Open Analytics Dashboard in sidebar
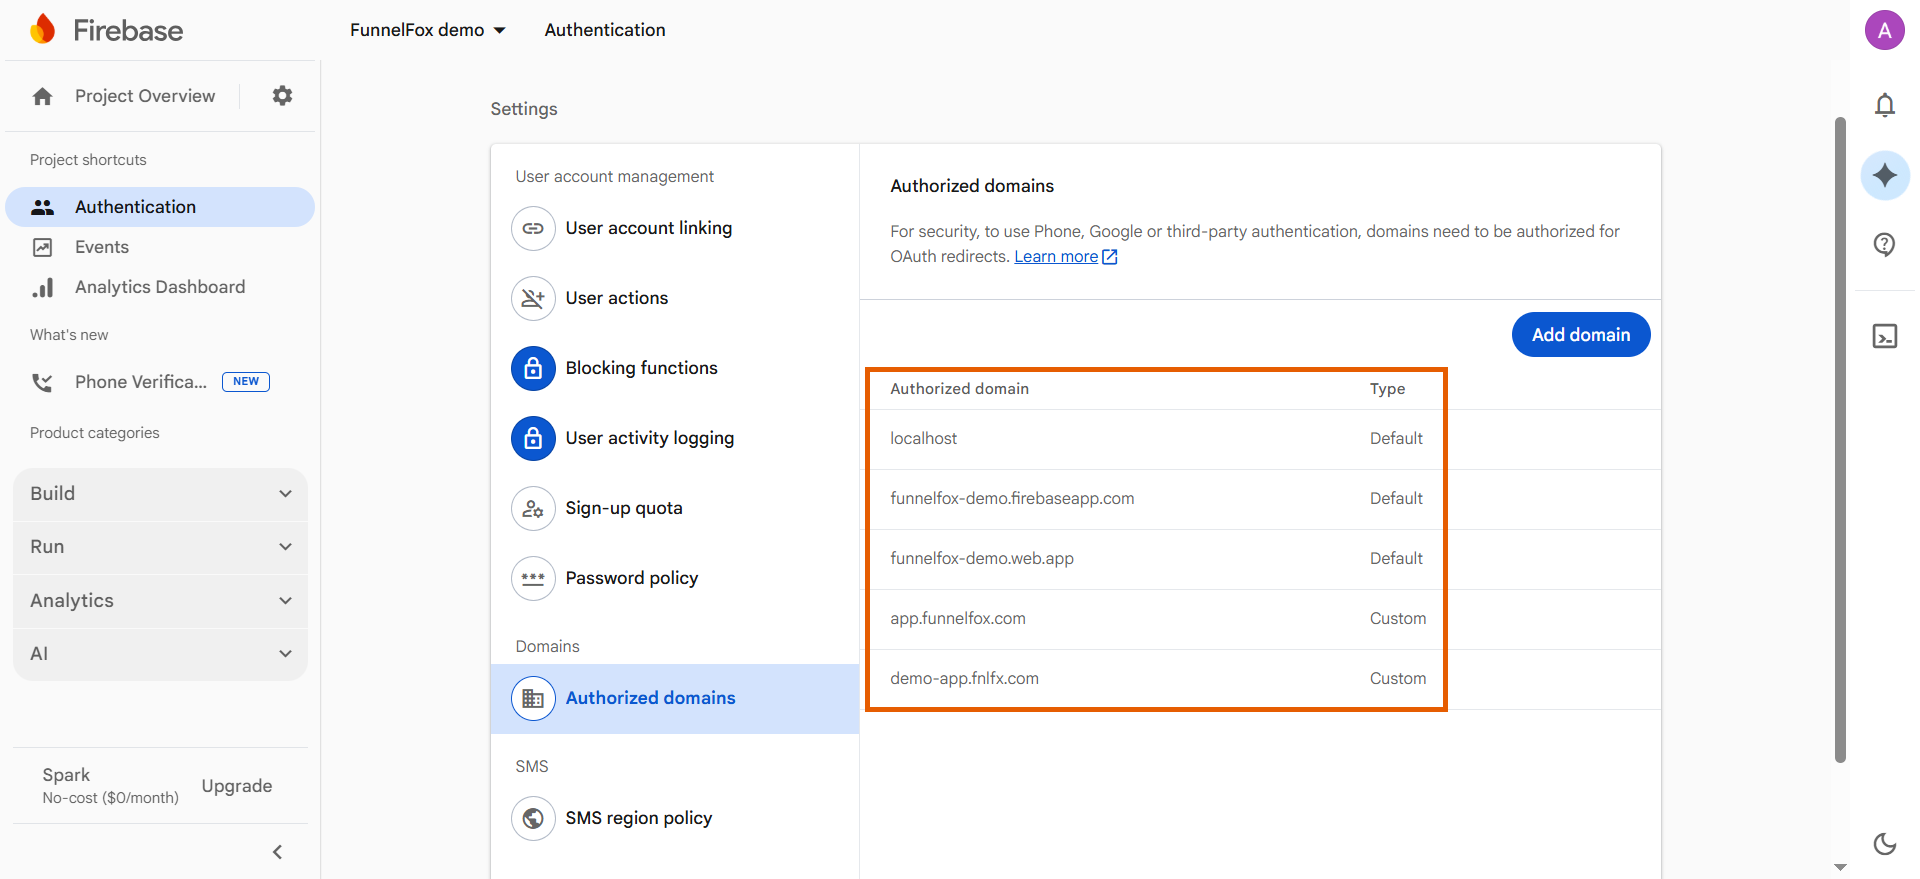The width and height of the screenshot is (1920, 879). [160, 287]
